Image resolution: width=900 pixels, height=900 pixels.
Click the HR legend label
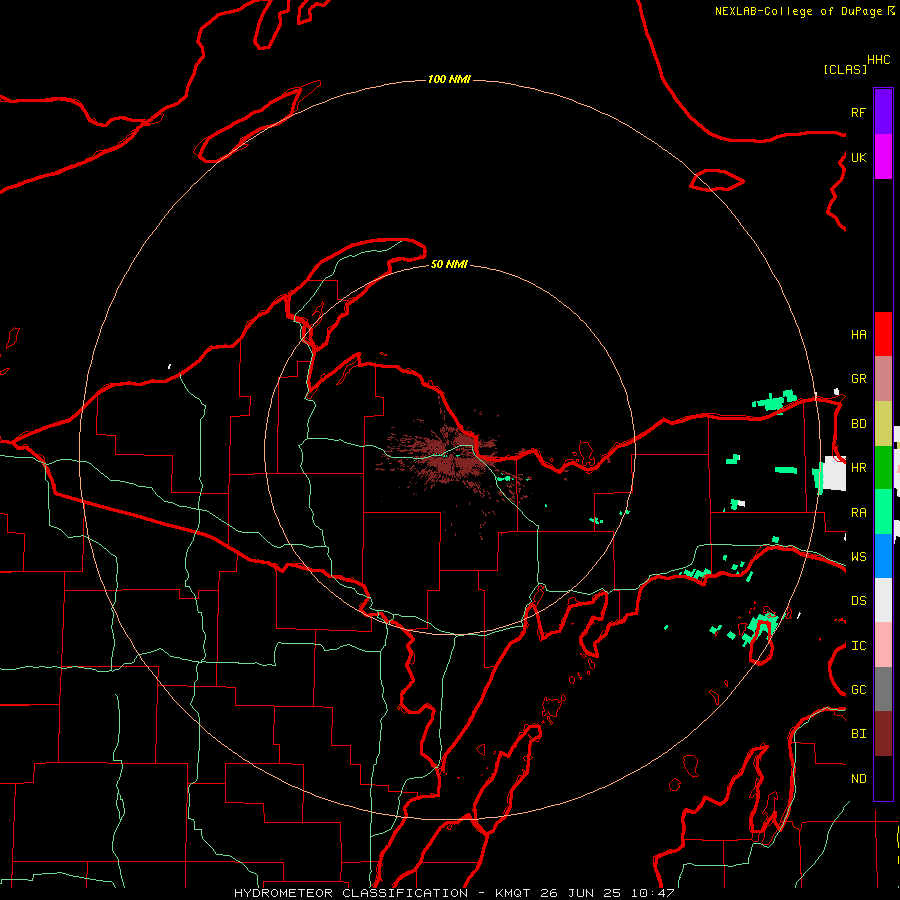tap(858, 468)
